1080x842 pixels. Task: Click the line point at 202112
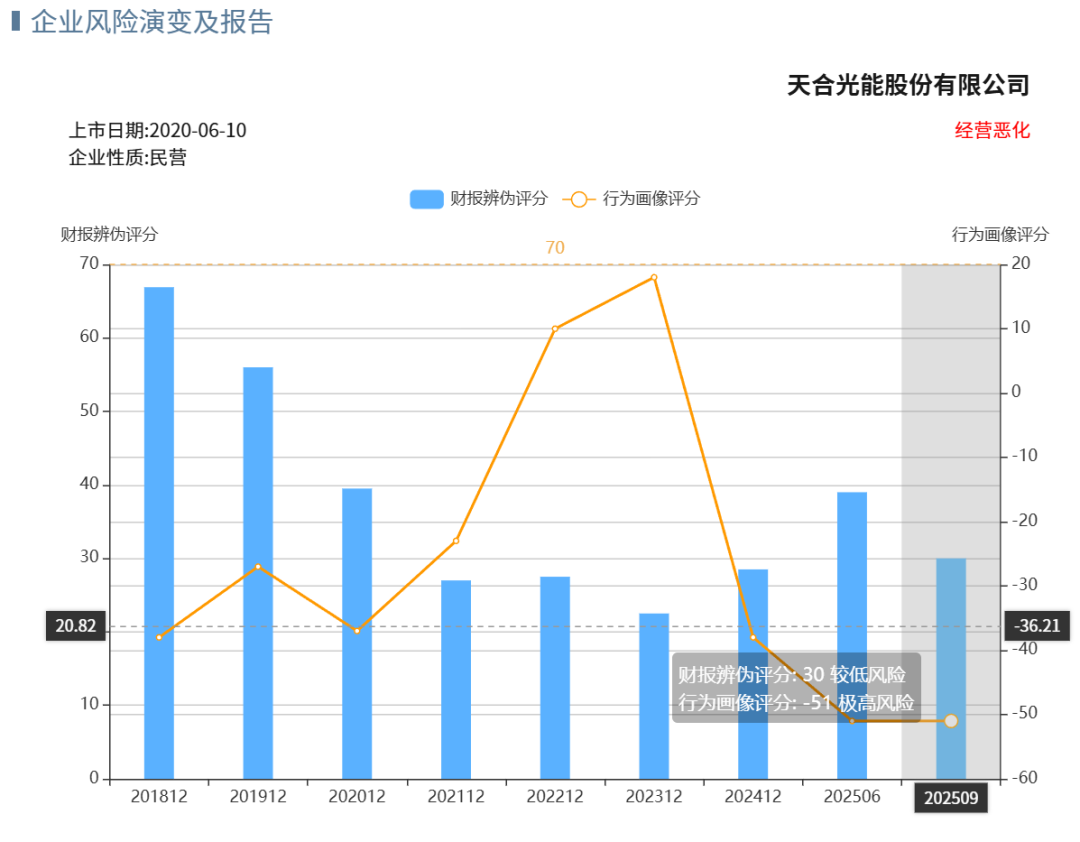456,541
